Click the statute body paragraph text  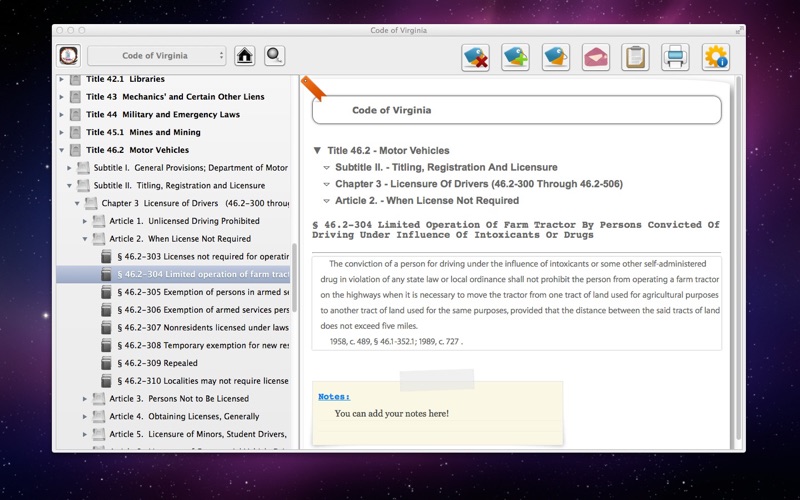click(519, 295)
